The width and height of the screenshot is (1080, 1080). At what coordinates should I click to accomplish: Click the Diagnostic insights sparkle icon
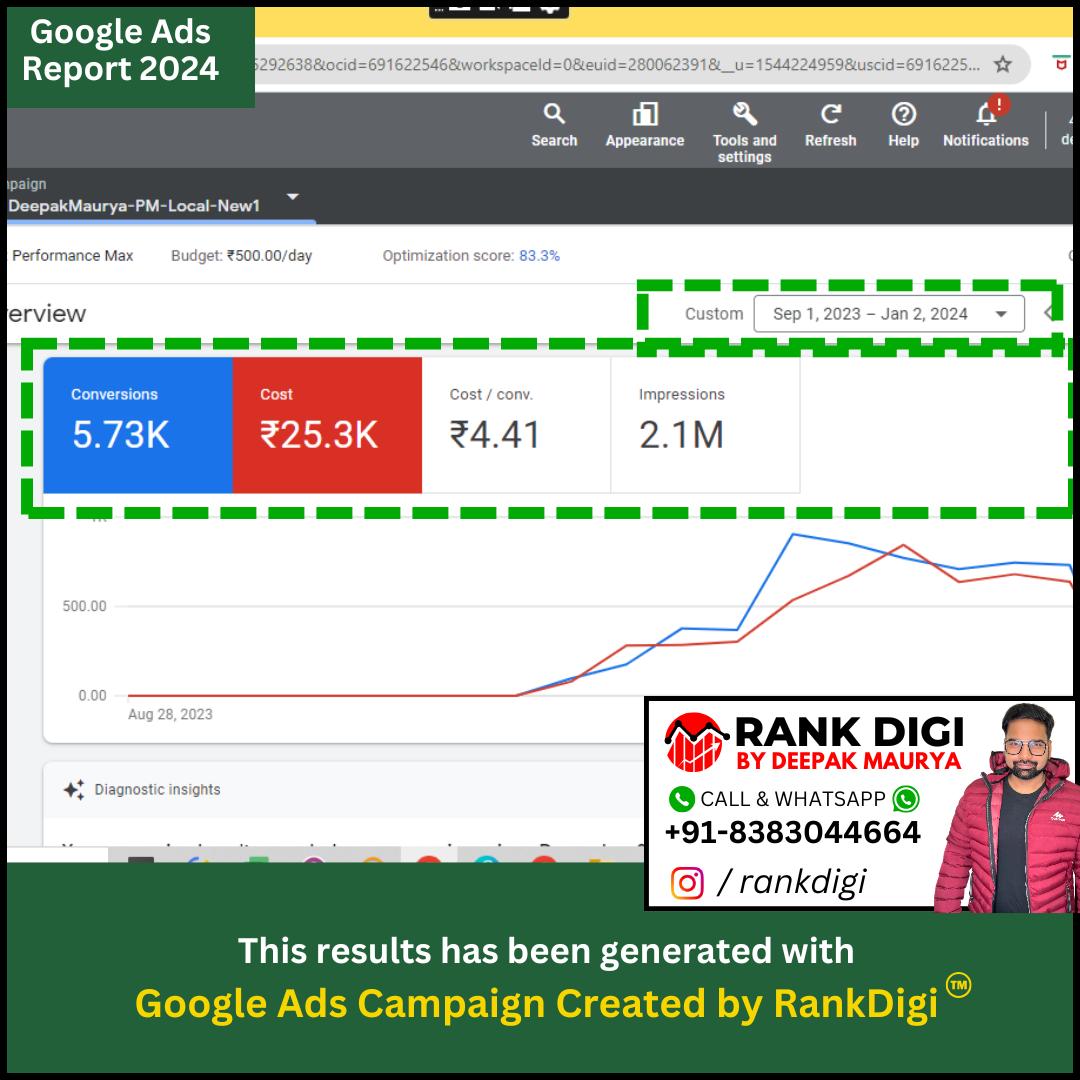coord(74,789)
